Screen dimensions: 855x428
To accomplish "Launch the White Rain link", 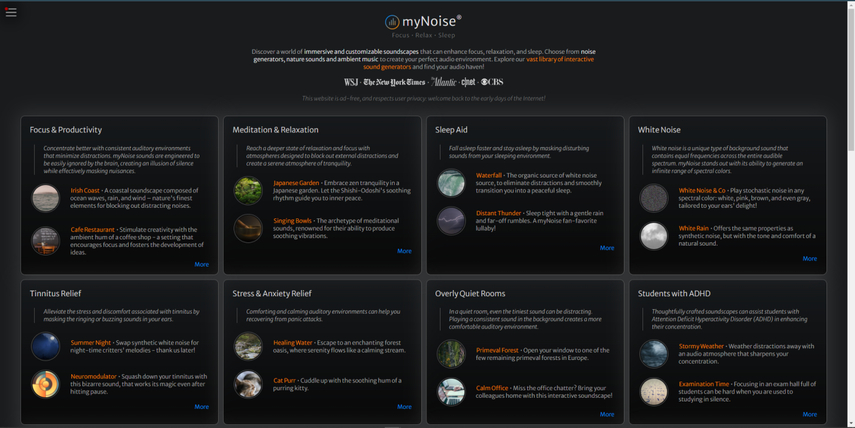I will [694, 228].
